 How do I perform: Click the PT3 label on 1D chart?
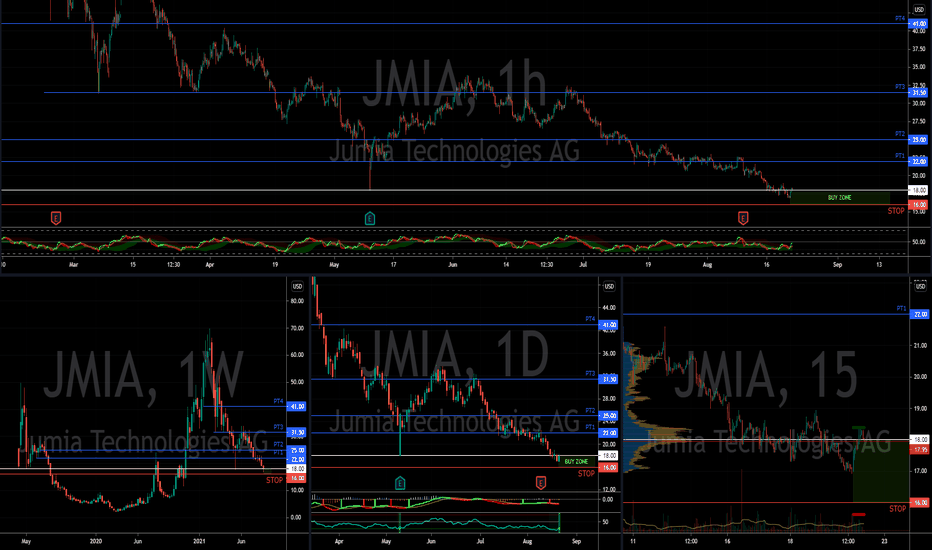click(x=590, y=374)
